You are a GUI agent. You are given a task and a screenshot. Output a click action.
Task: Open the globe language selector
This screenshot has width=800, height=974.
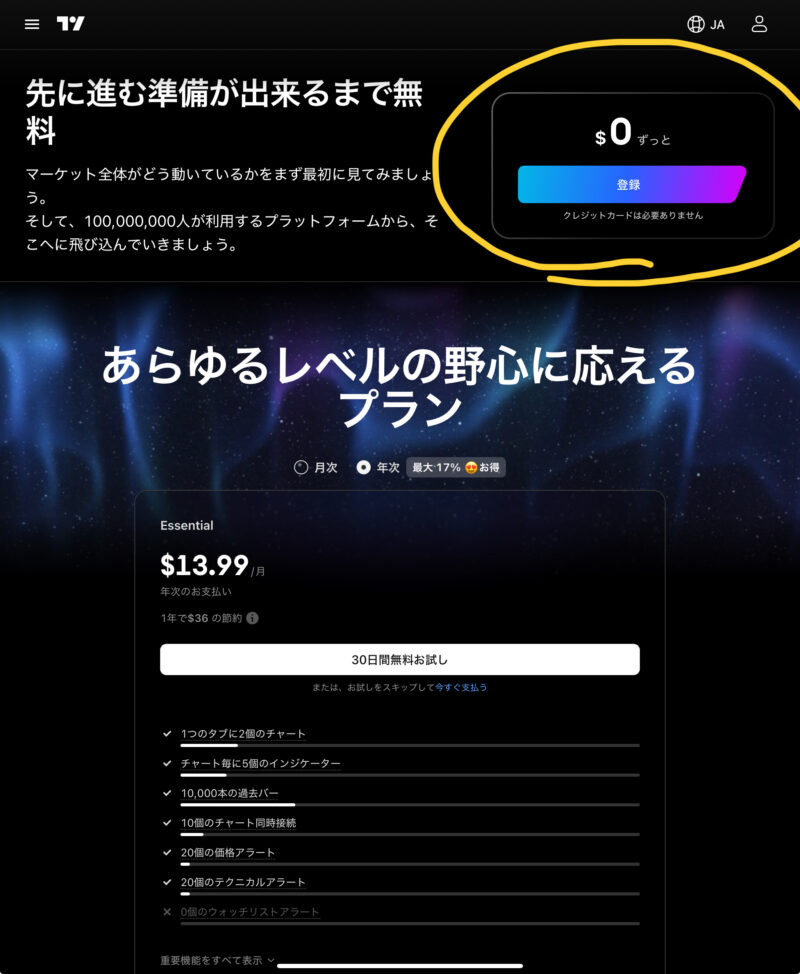click(x=696, y=24)
